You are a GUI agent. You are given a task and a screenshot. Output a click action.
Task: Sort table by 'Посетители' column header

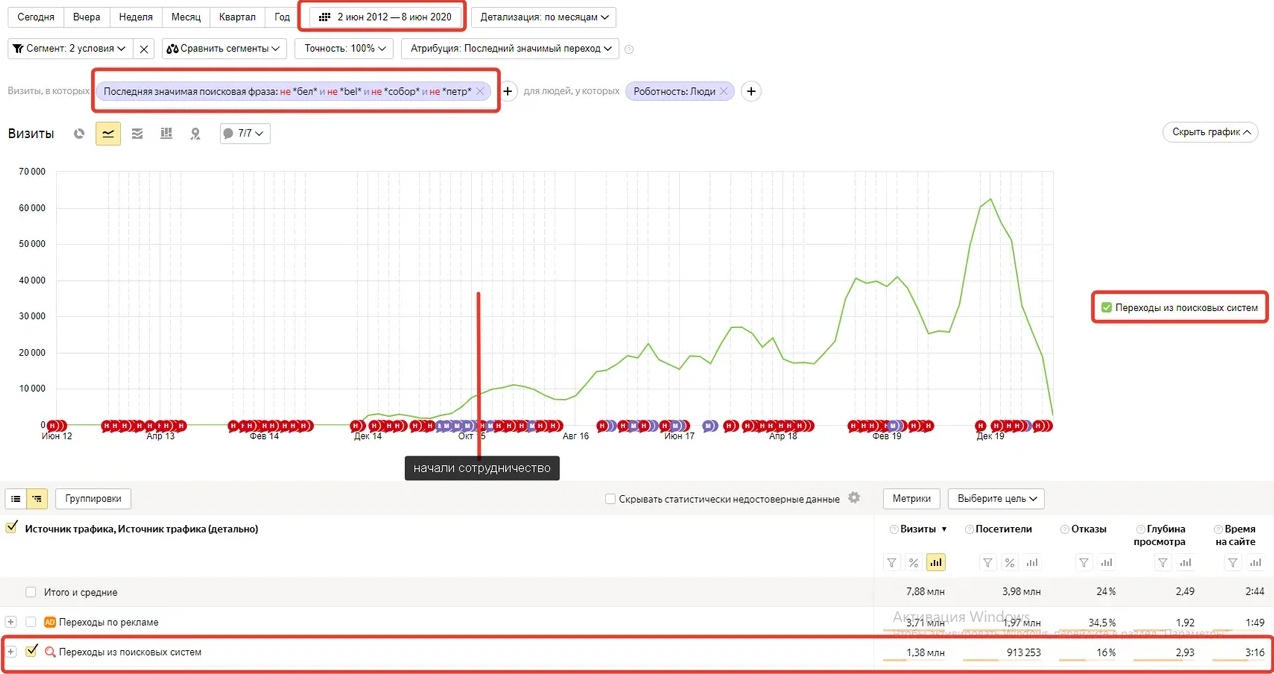point(1006,529)
